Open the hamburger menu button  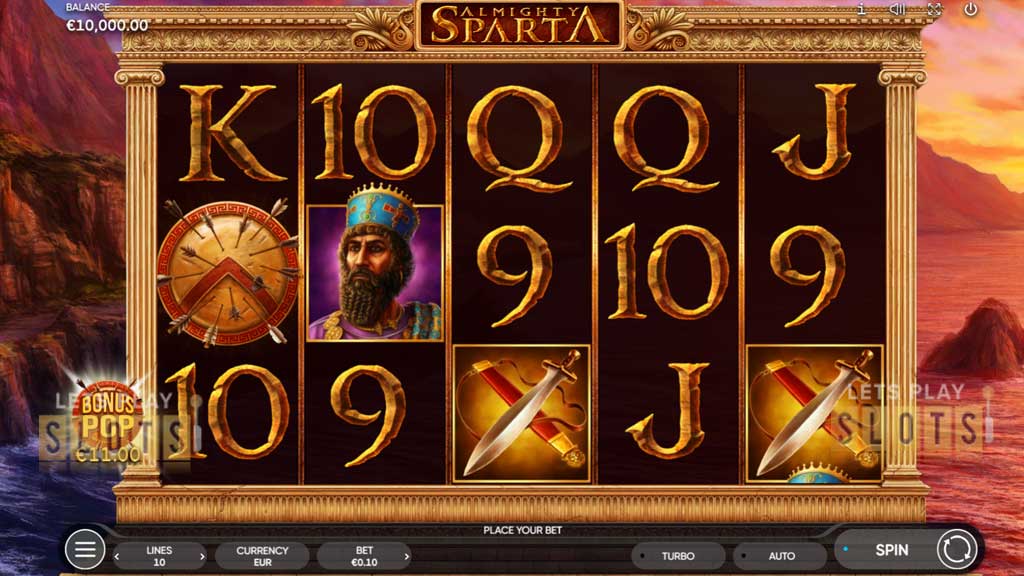coord(85,549)
